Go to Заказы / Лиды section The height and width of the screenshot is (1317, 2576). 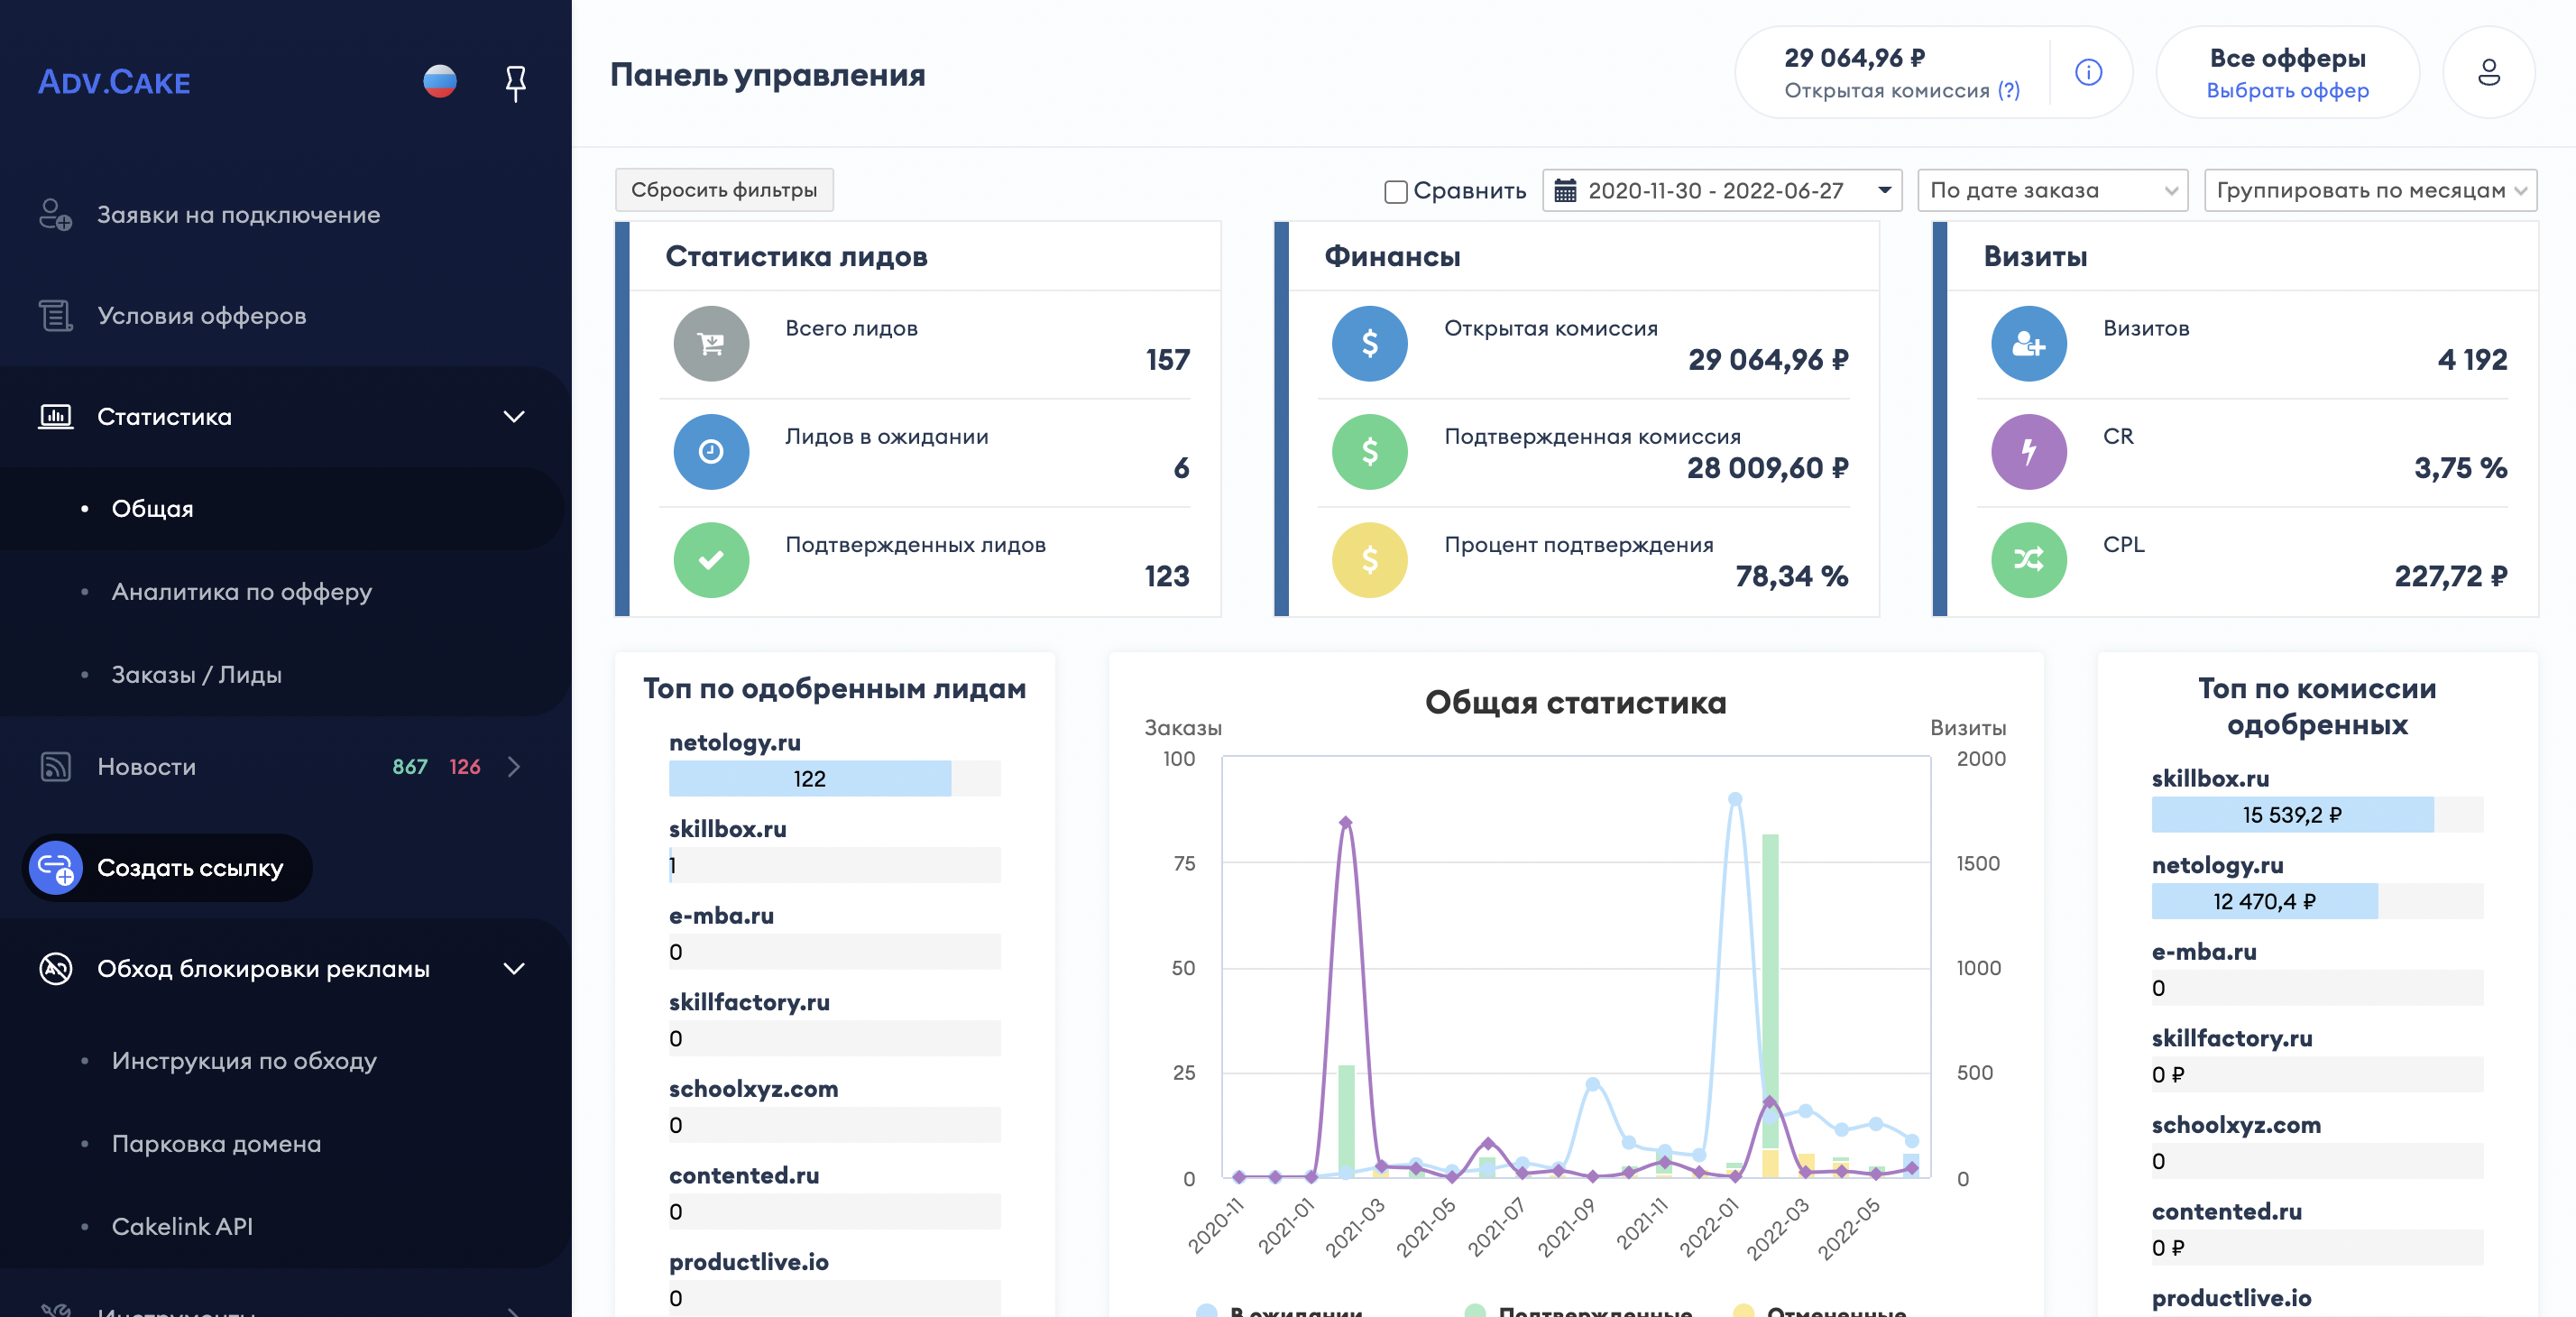[196, 675]
